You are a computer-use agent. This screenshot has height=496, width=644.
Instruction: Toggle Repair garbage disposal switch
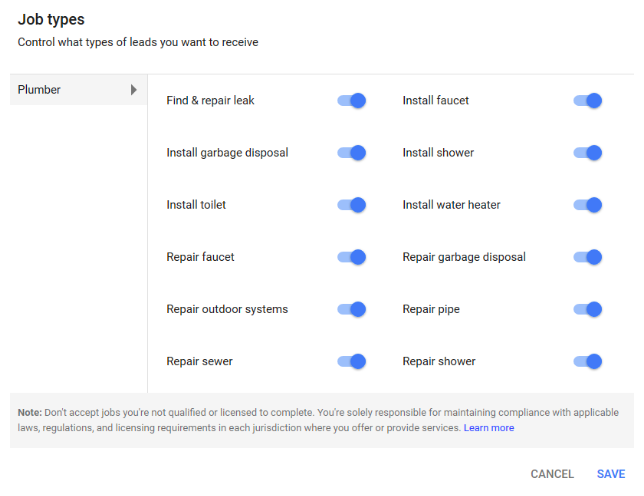[588, 257]
